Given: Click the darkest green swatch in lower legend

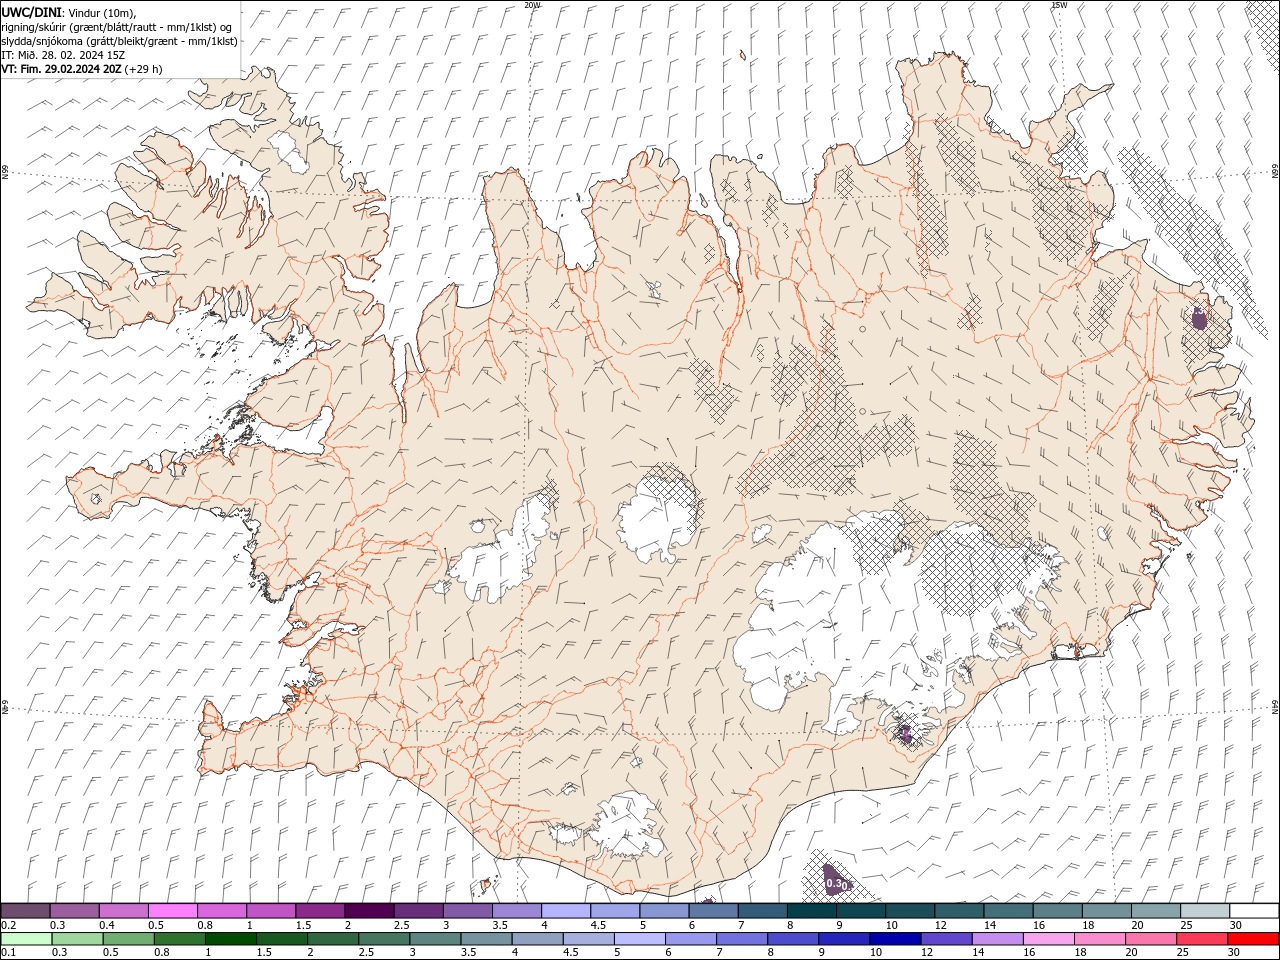Looking at the screenshot, I should click(x=230, y=939).
